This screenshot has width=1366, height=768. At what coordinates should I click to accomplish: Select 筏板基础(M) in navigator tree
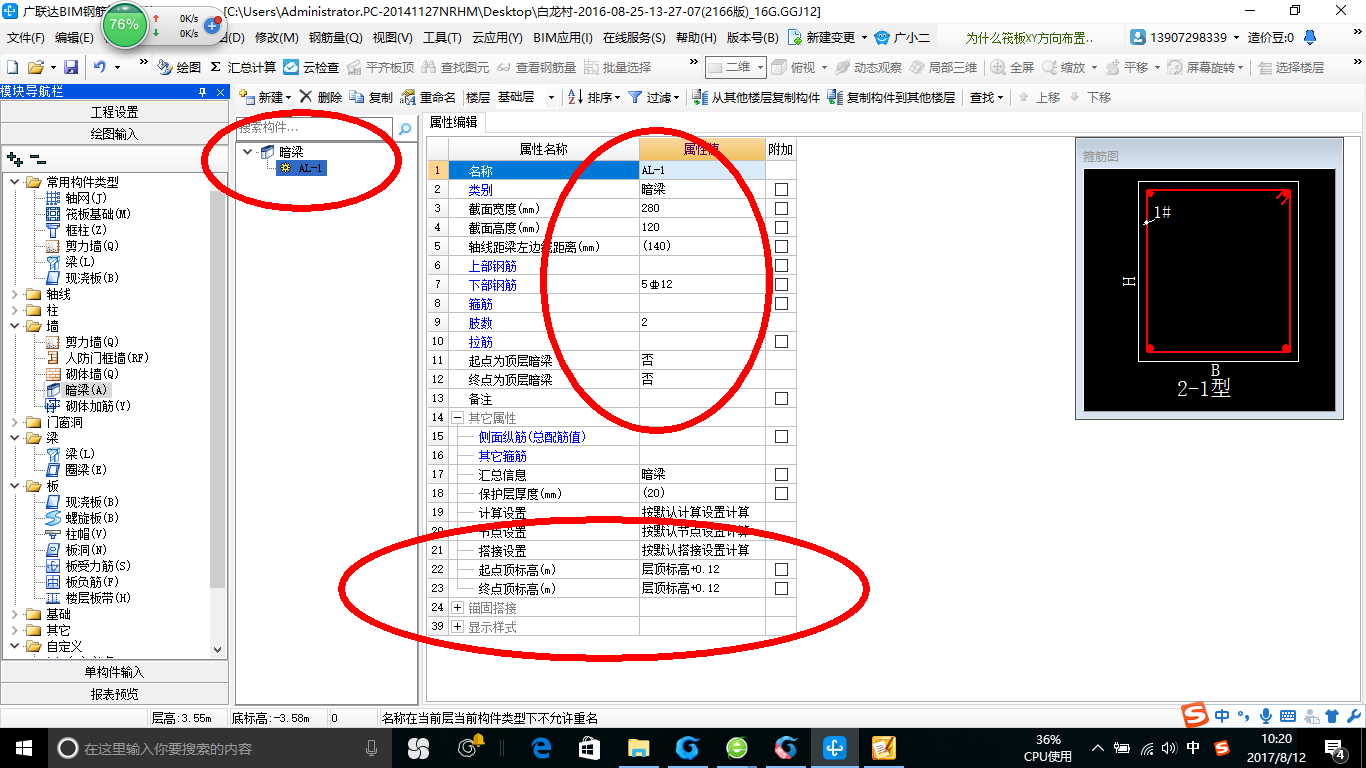tap(89, 214)
